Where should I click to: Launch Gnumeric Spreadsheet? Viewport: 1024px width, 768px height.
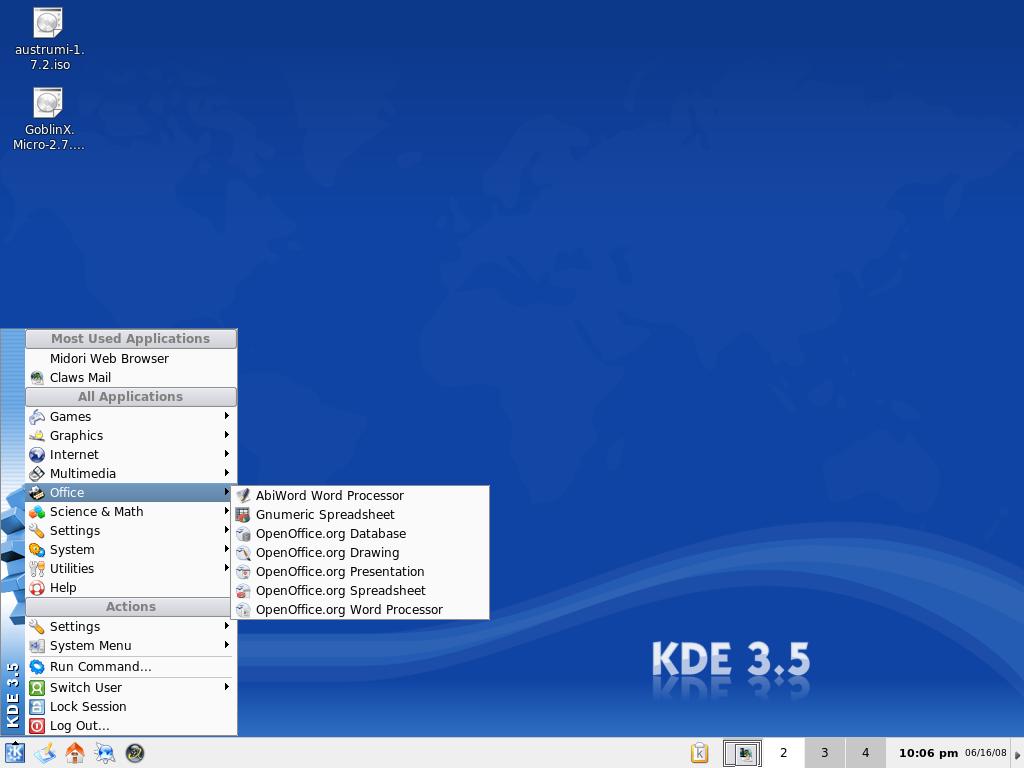324,514
